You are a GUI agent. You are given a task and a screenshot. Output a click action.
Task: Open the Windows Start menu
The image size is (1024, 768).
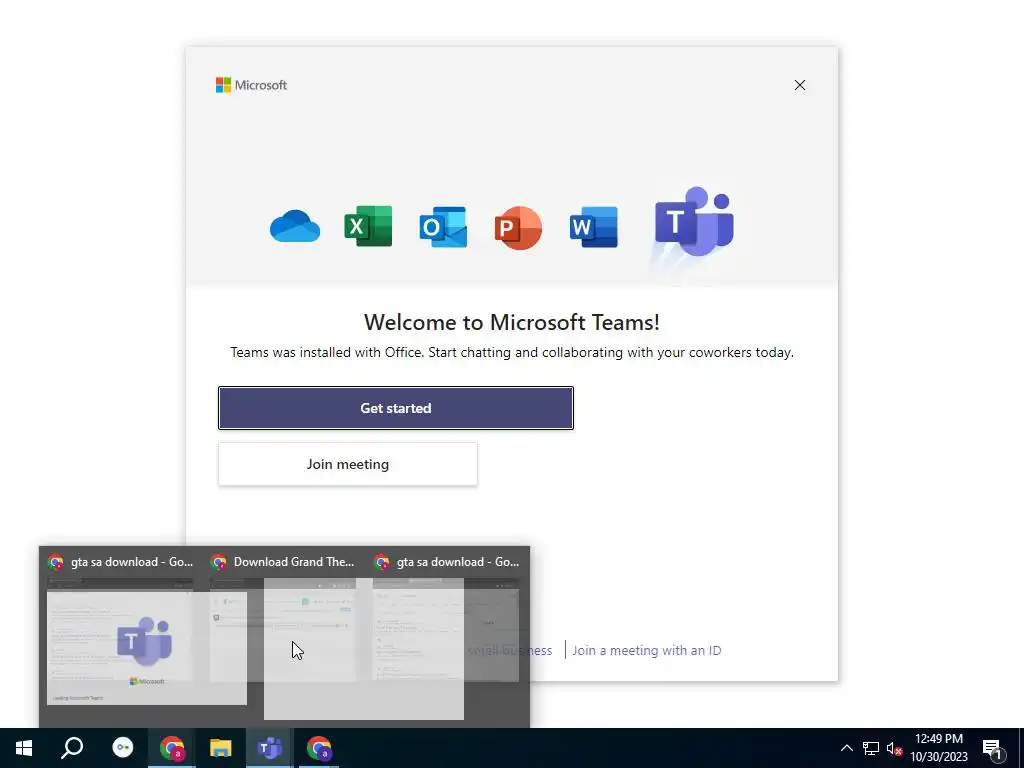24,748
